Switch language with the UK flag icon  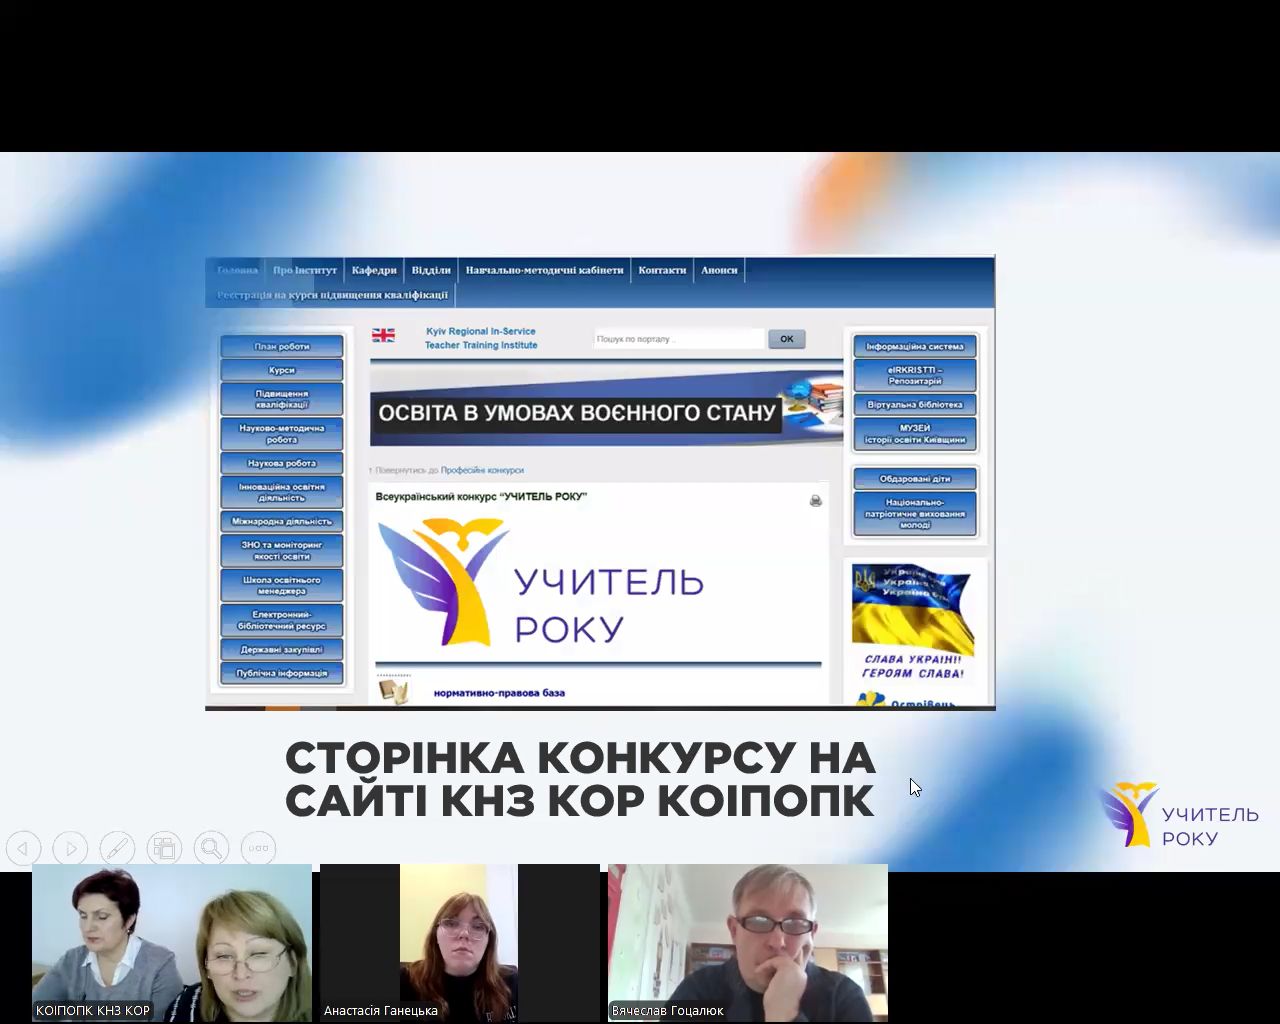pos(383,336)
